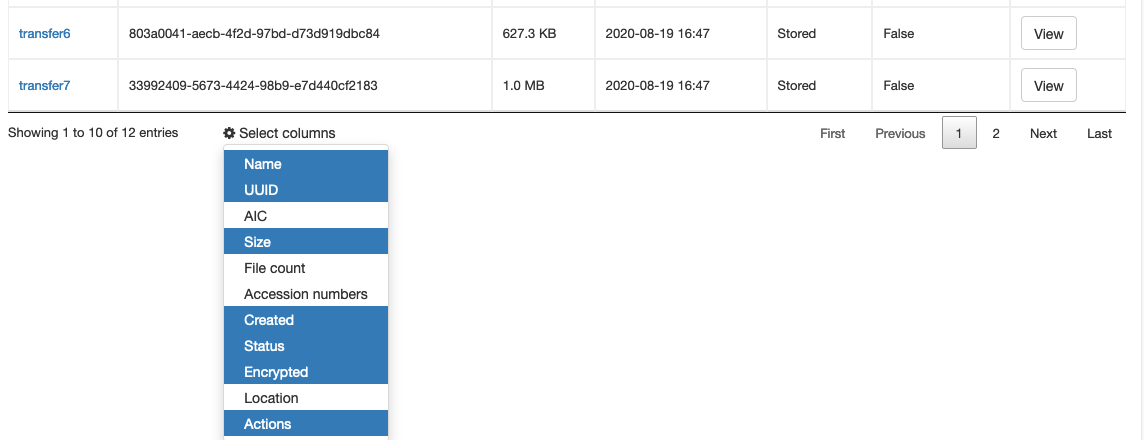Show the File count column

tap(305, 268)
